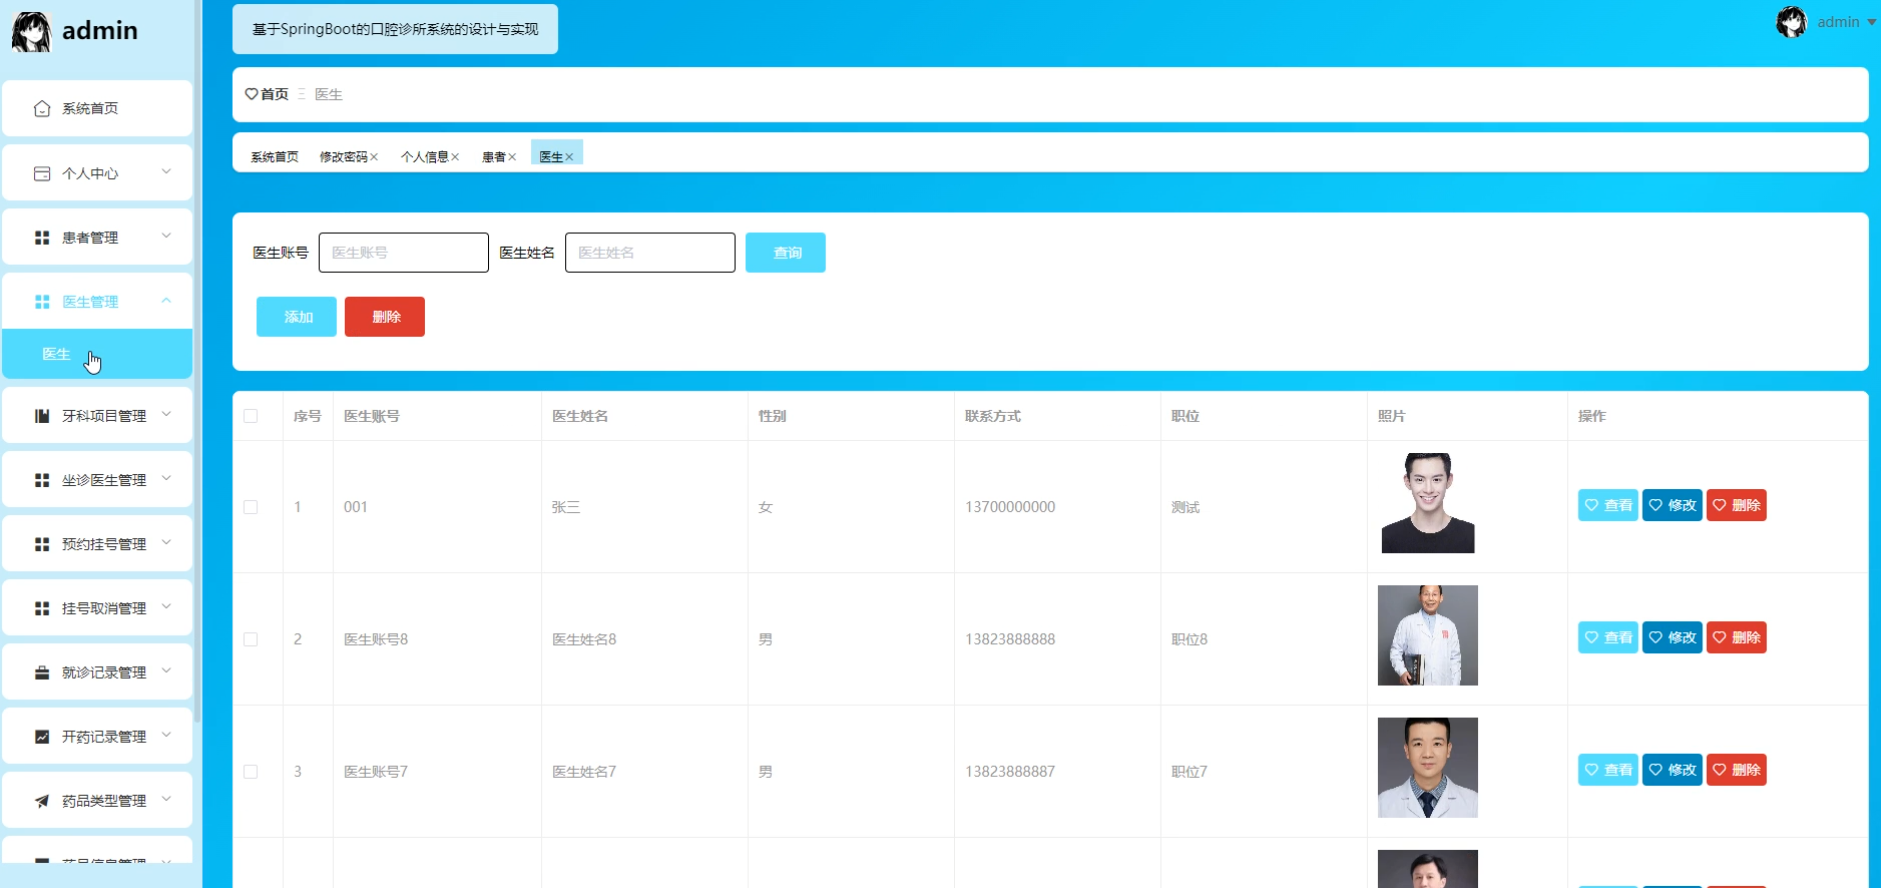Viewport: 1881px width, 888px height.
Task: Check the row checkbox for 医生账号7
Action: click(251, 771)
